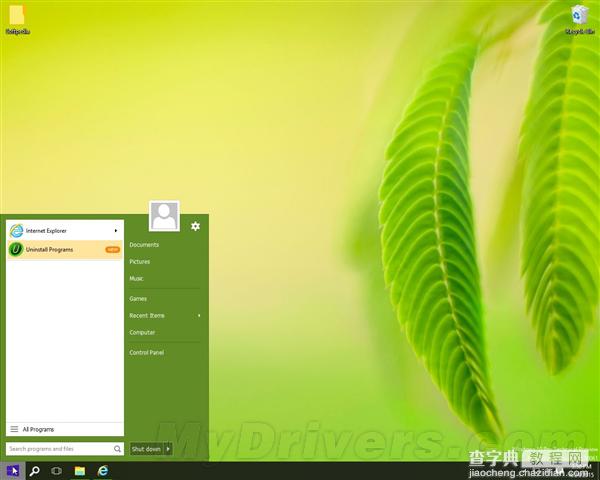
Task: Expand Recent Items submenu arrow
Action: [199, 315]
